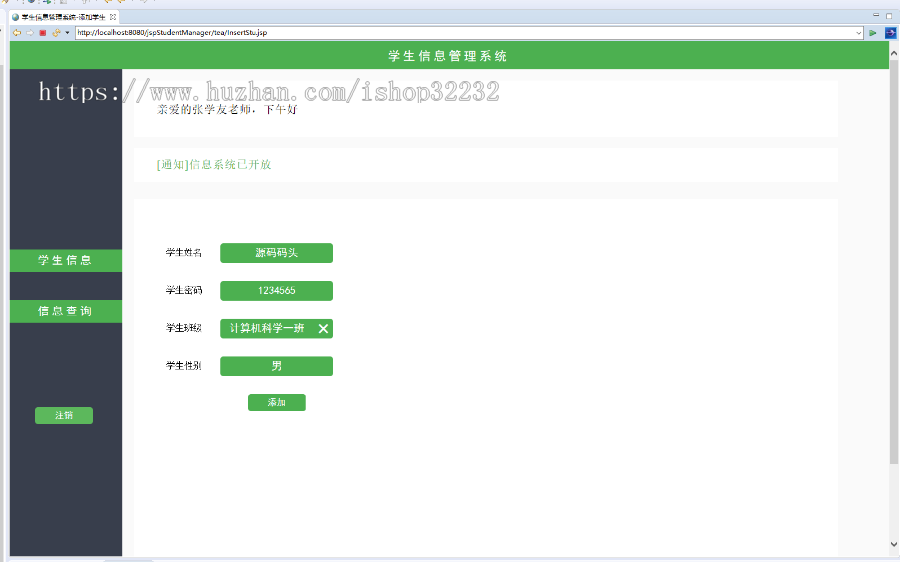
Task: Click the [通知]信息系统已开放 notice text
Action: (214, 165)
